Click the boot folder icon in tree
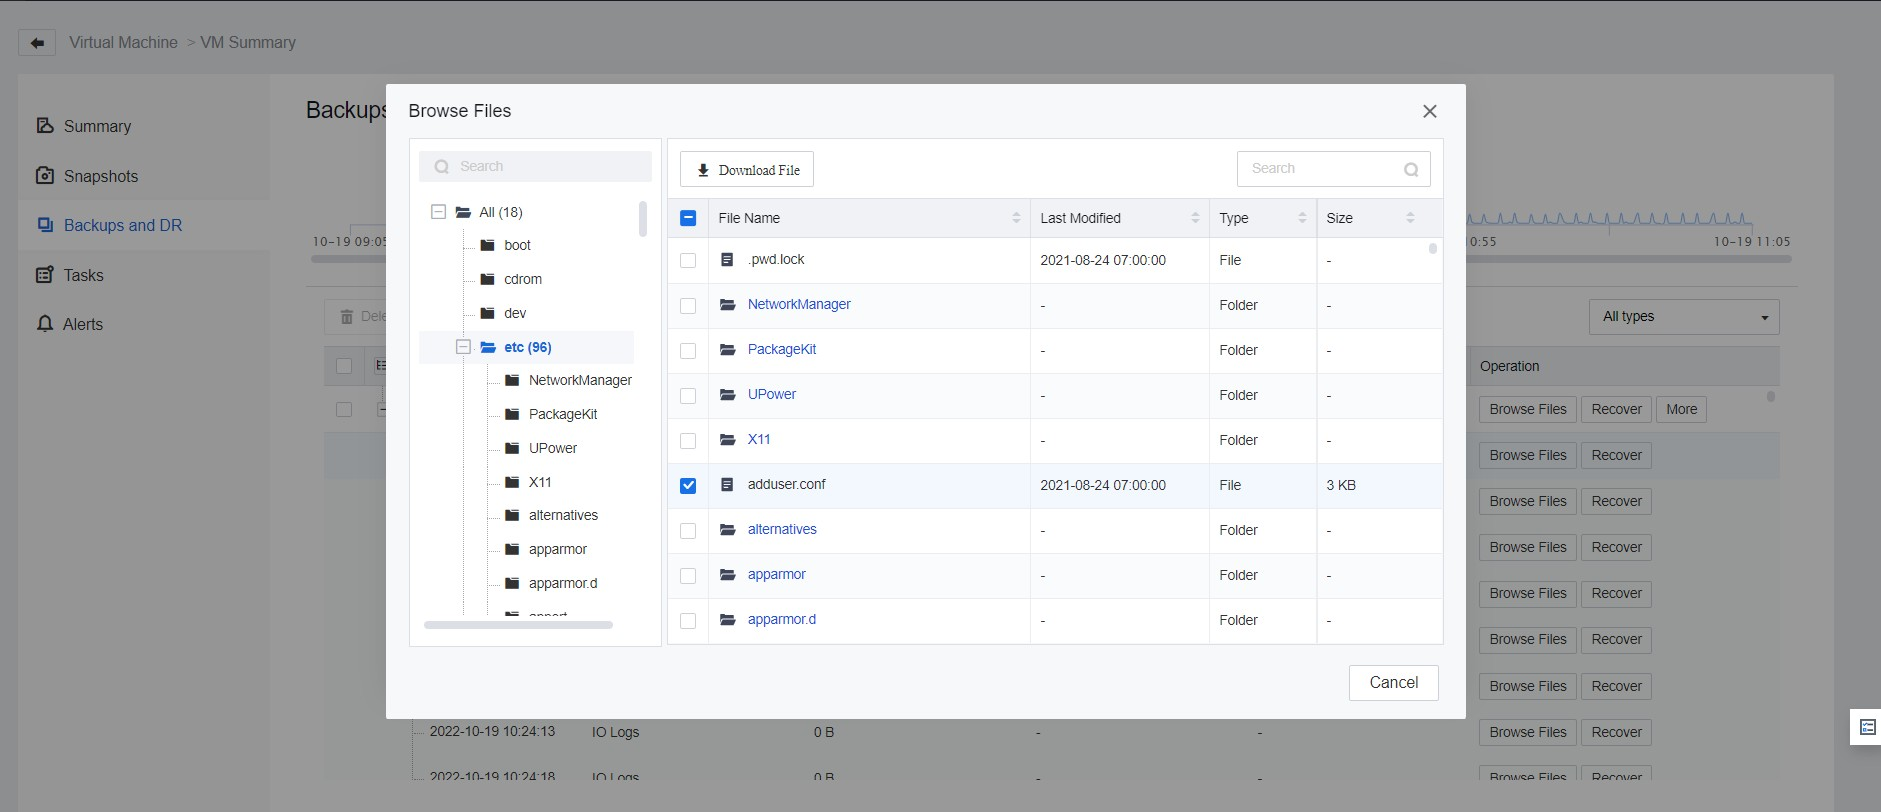The width and height of the screenshot is (1881, 812). coord(488,245)
